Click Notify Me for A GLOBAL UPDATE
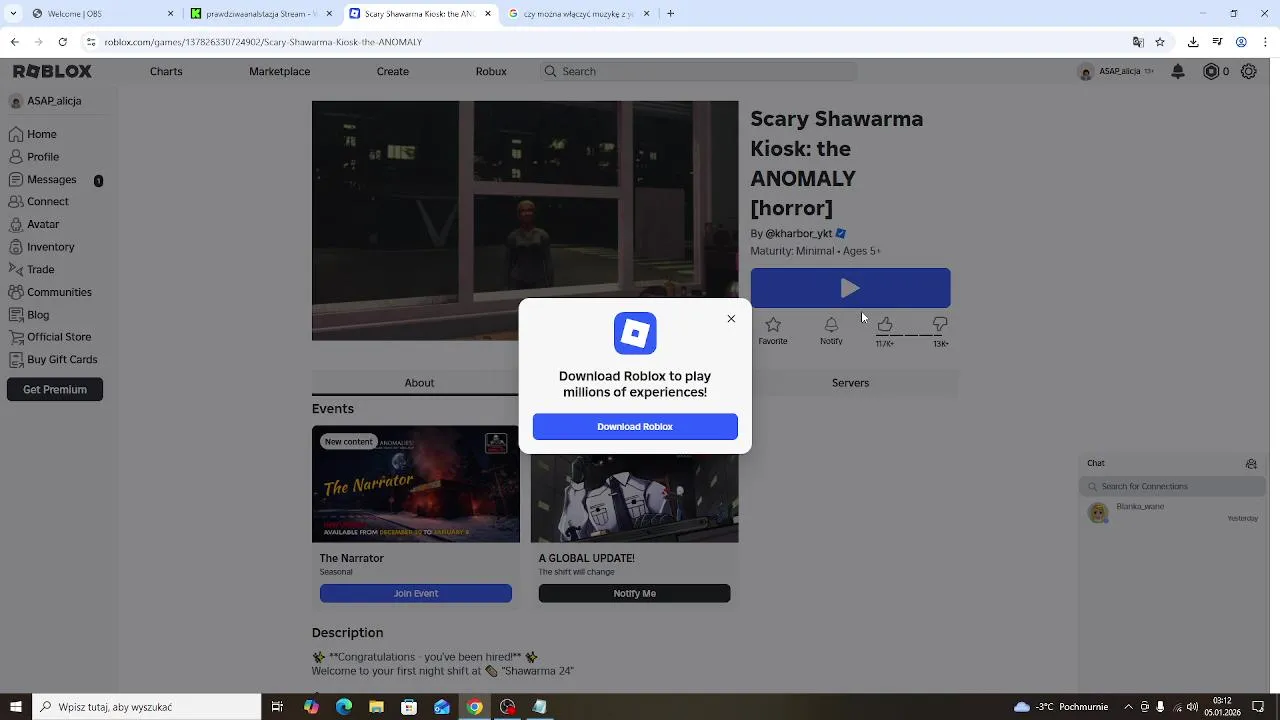The width and height of the screenshot is (1280, 720). point(635,594)
